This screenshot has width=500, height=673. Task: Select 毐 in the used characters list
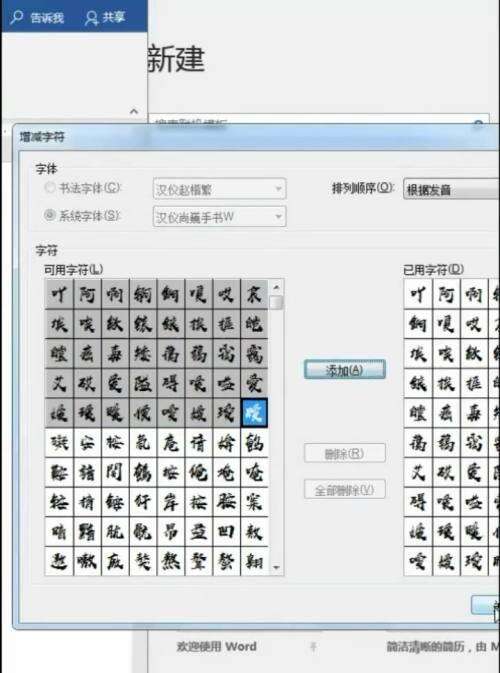pos(474,412)
